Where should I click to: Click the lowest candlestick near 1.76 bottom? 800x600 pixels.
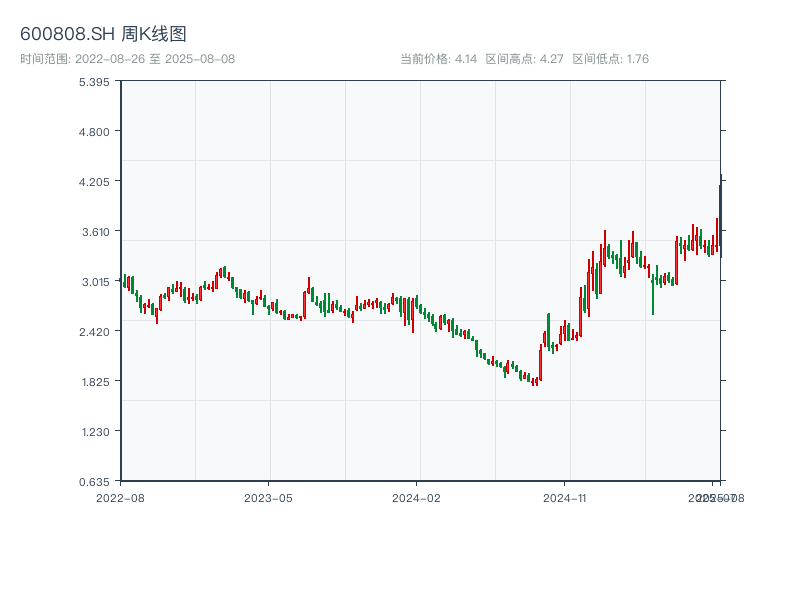(535, 381)
